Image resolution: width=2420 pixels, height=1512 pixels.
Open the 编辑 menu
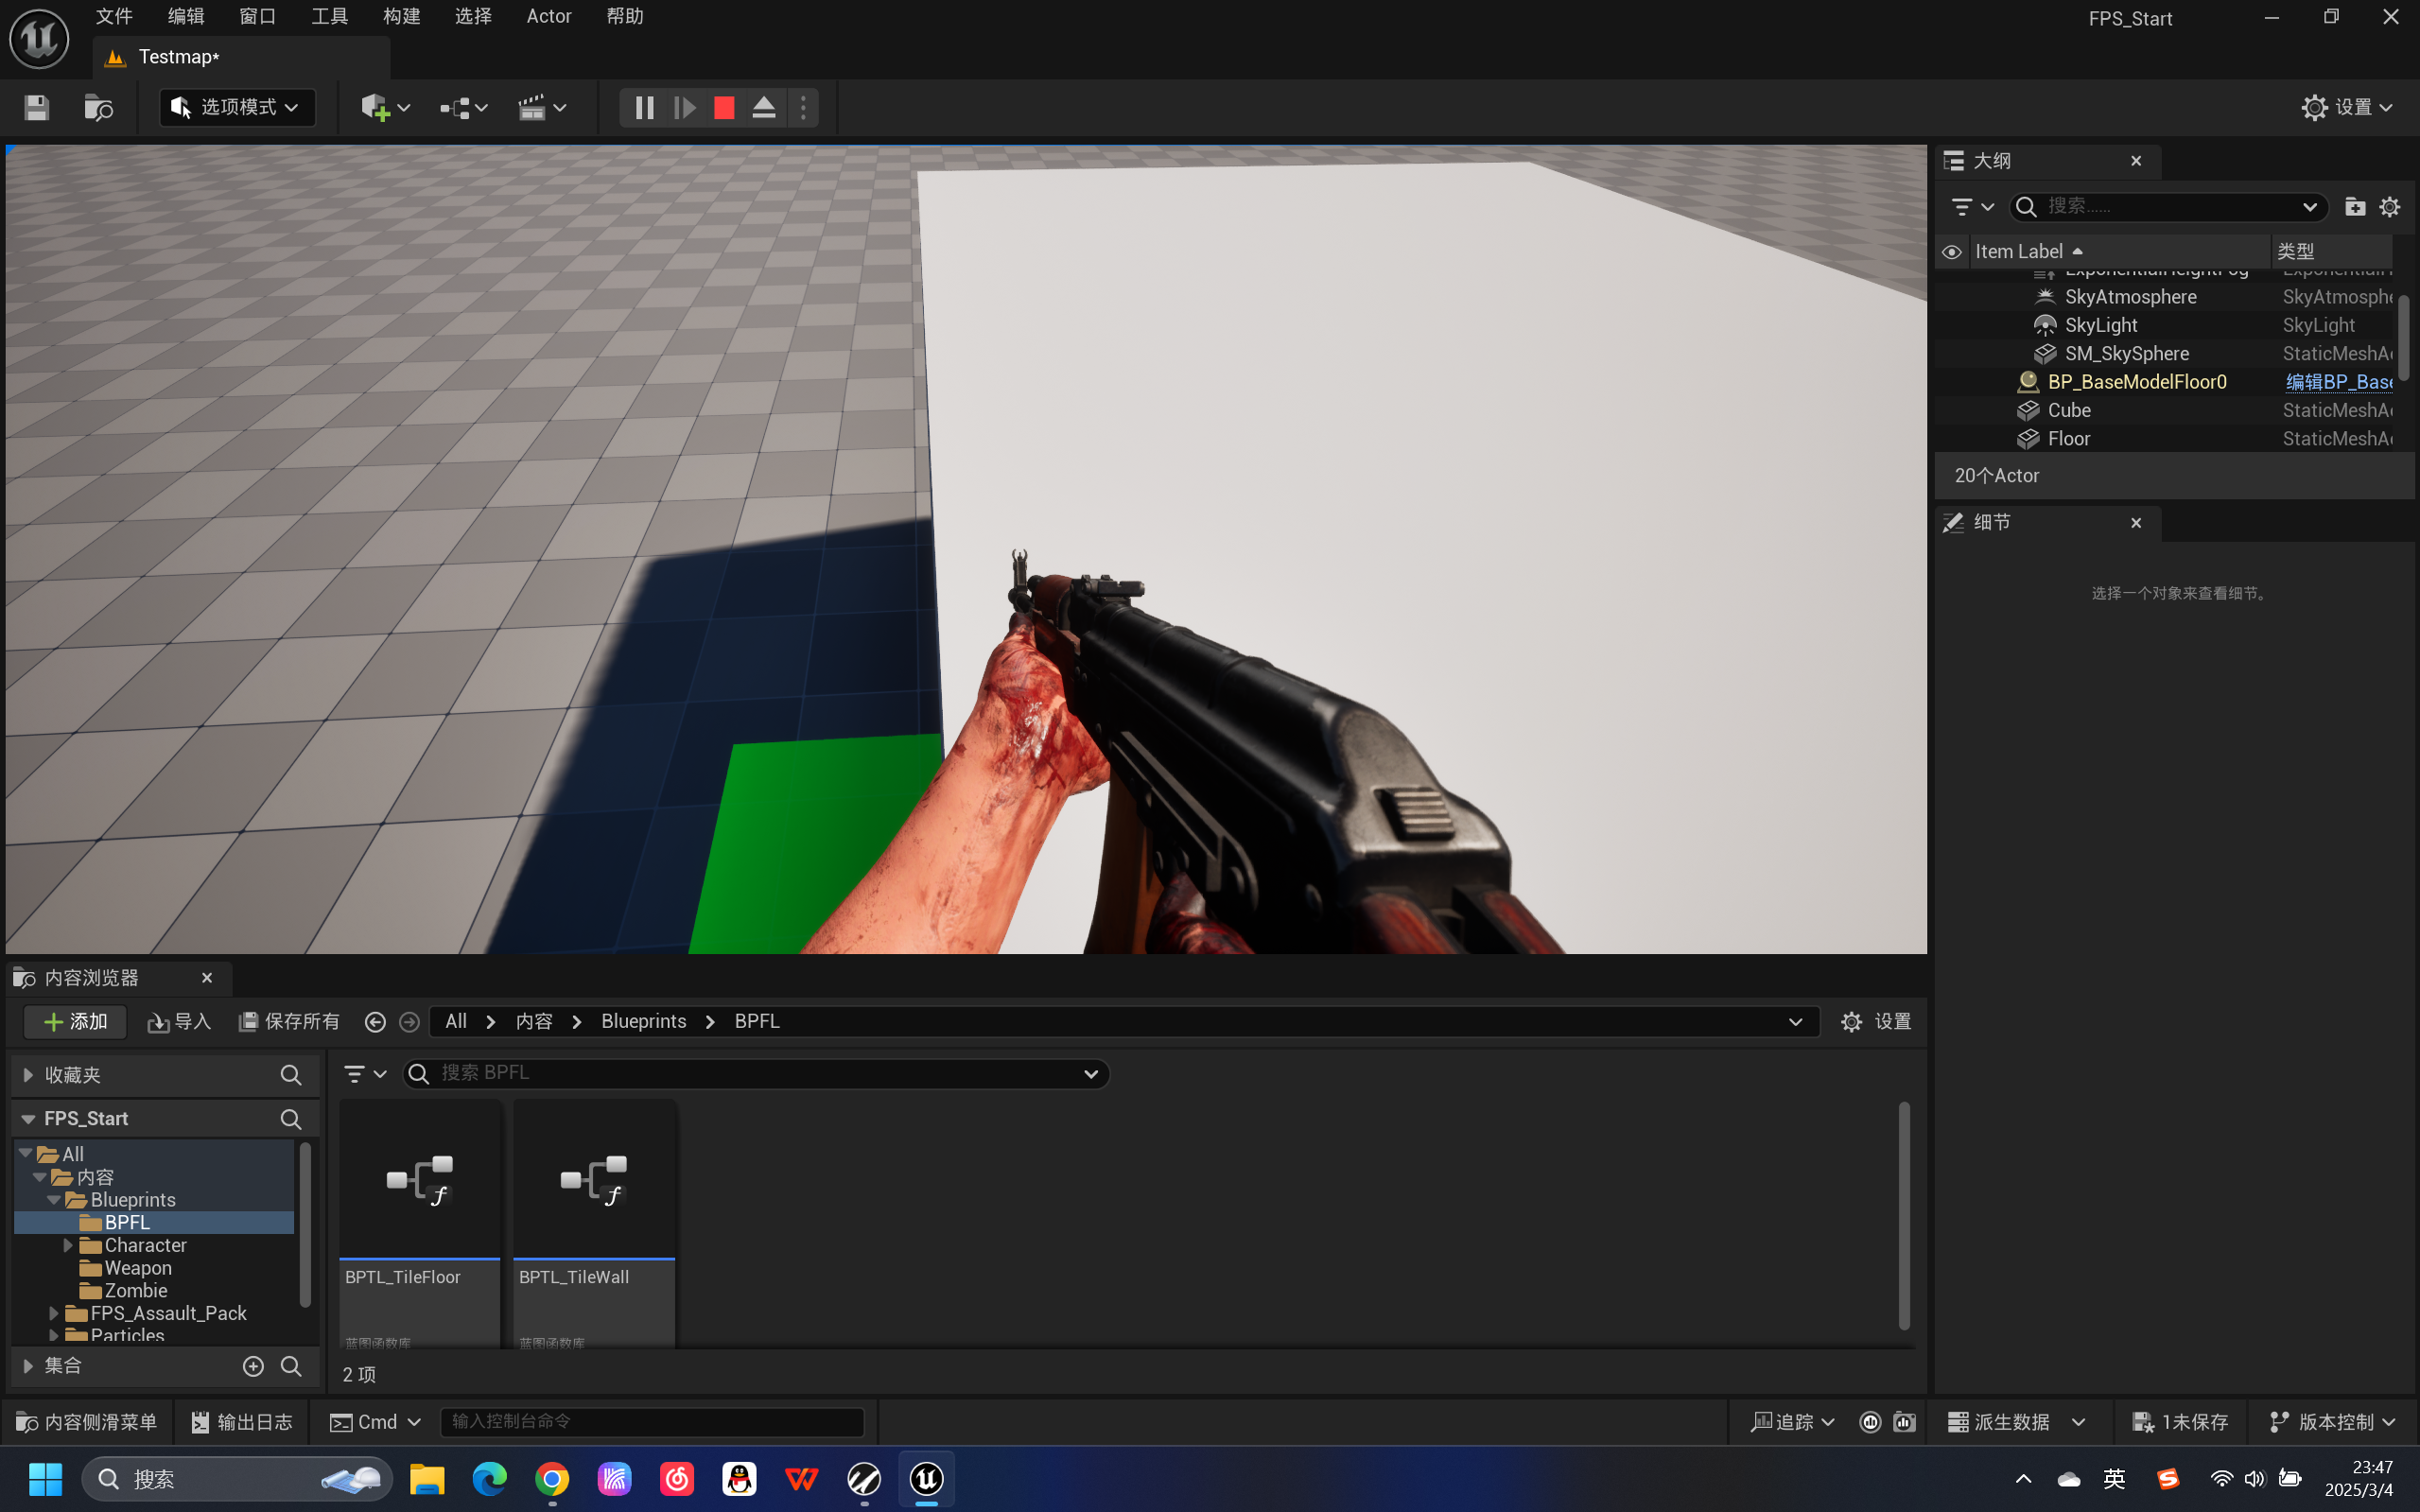(186, 16)
